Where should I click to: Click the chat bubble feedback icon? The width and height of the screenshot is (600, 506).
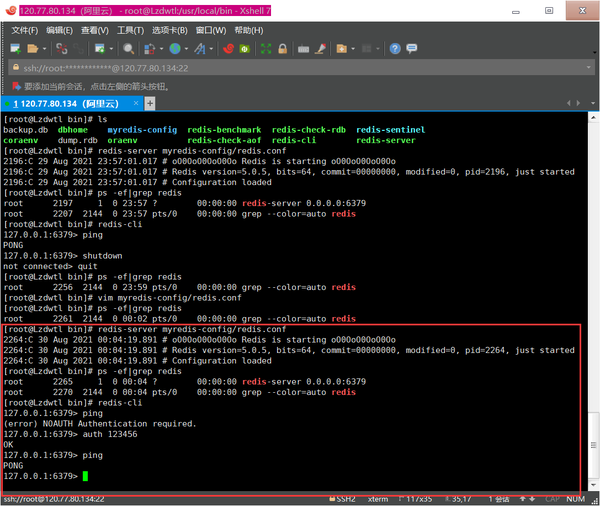click(x=411, y=48)
